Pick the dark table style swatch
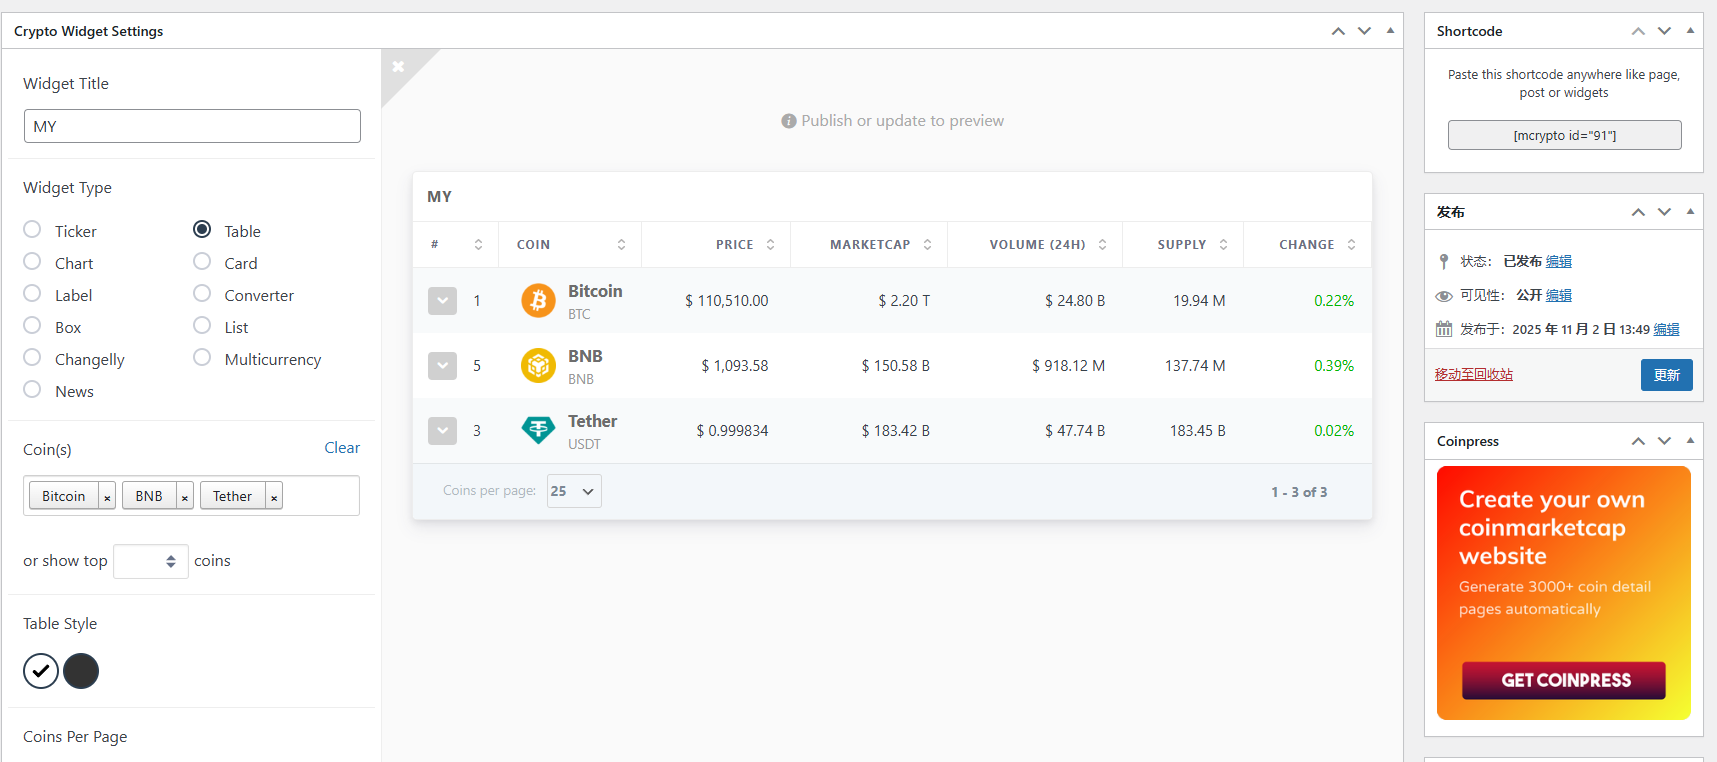Viewport: 1717px width, 762px height. [x=81, y=671]
